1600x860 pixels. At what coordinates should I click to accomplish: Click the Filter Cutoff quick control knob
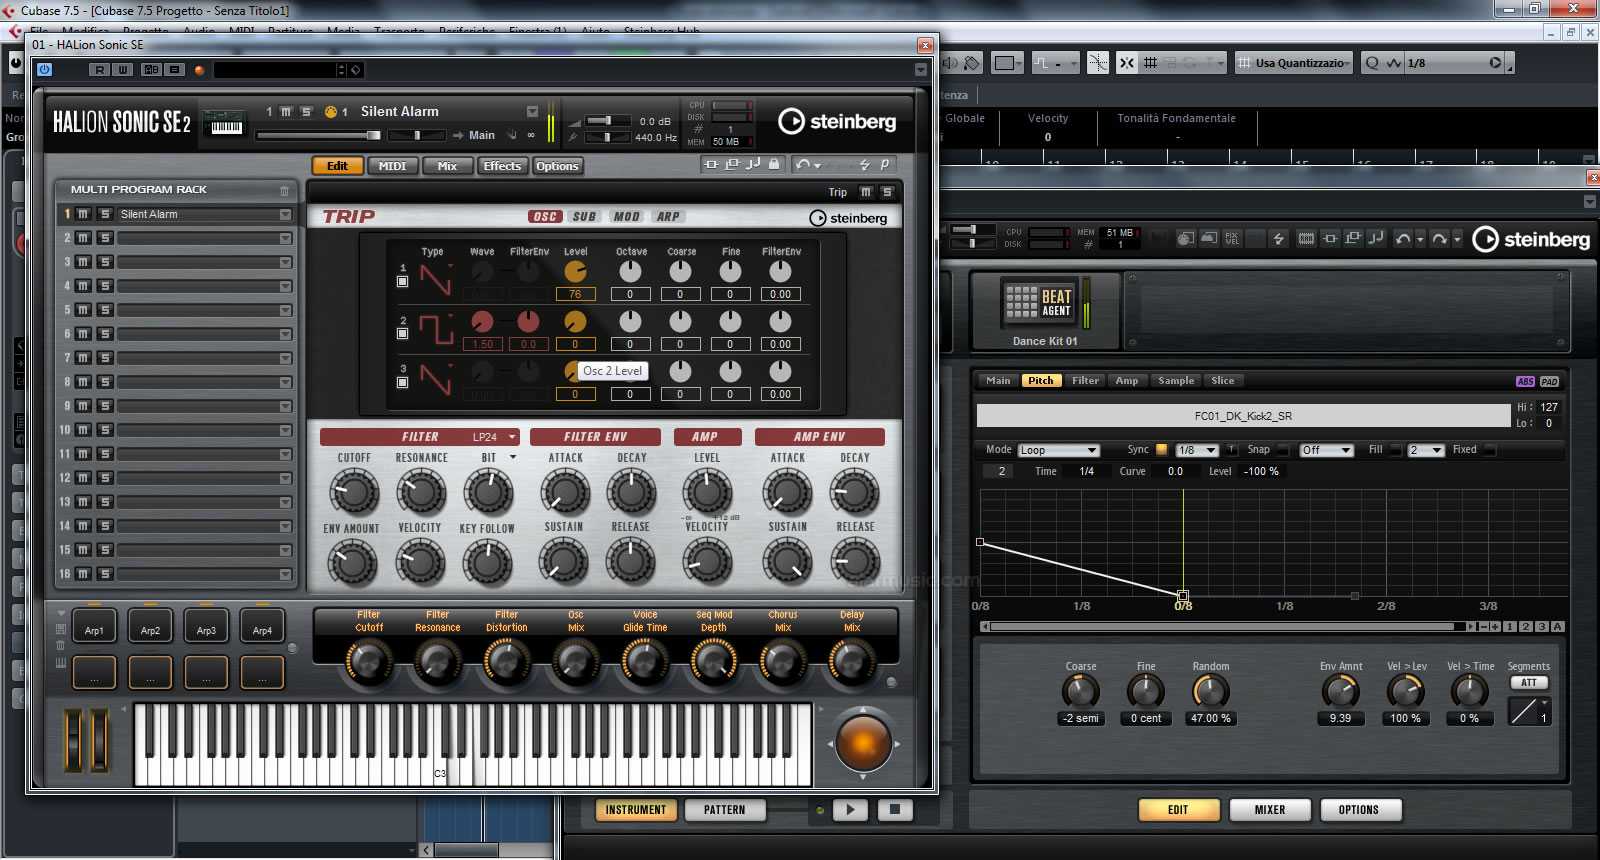tap(369, 662)
